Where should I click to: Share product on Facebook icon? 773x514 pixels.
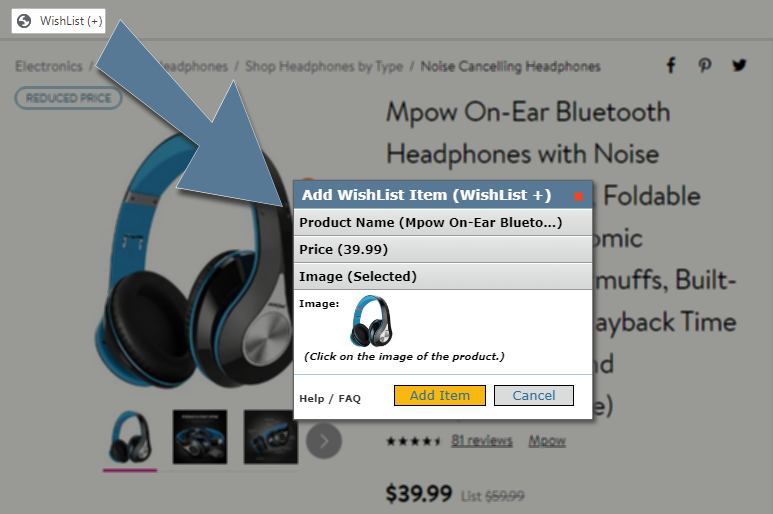(x=671, y=65)
